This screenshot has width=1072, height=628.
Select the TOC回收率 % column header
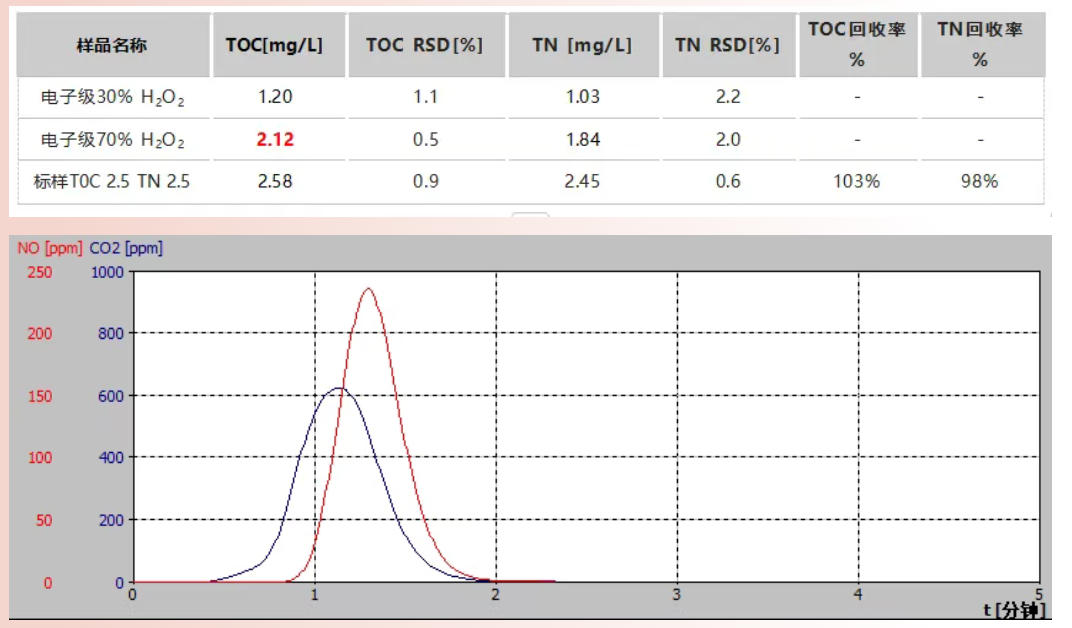[x=857, y=45]
